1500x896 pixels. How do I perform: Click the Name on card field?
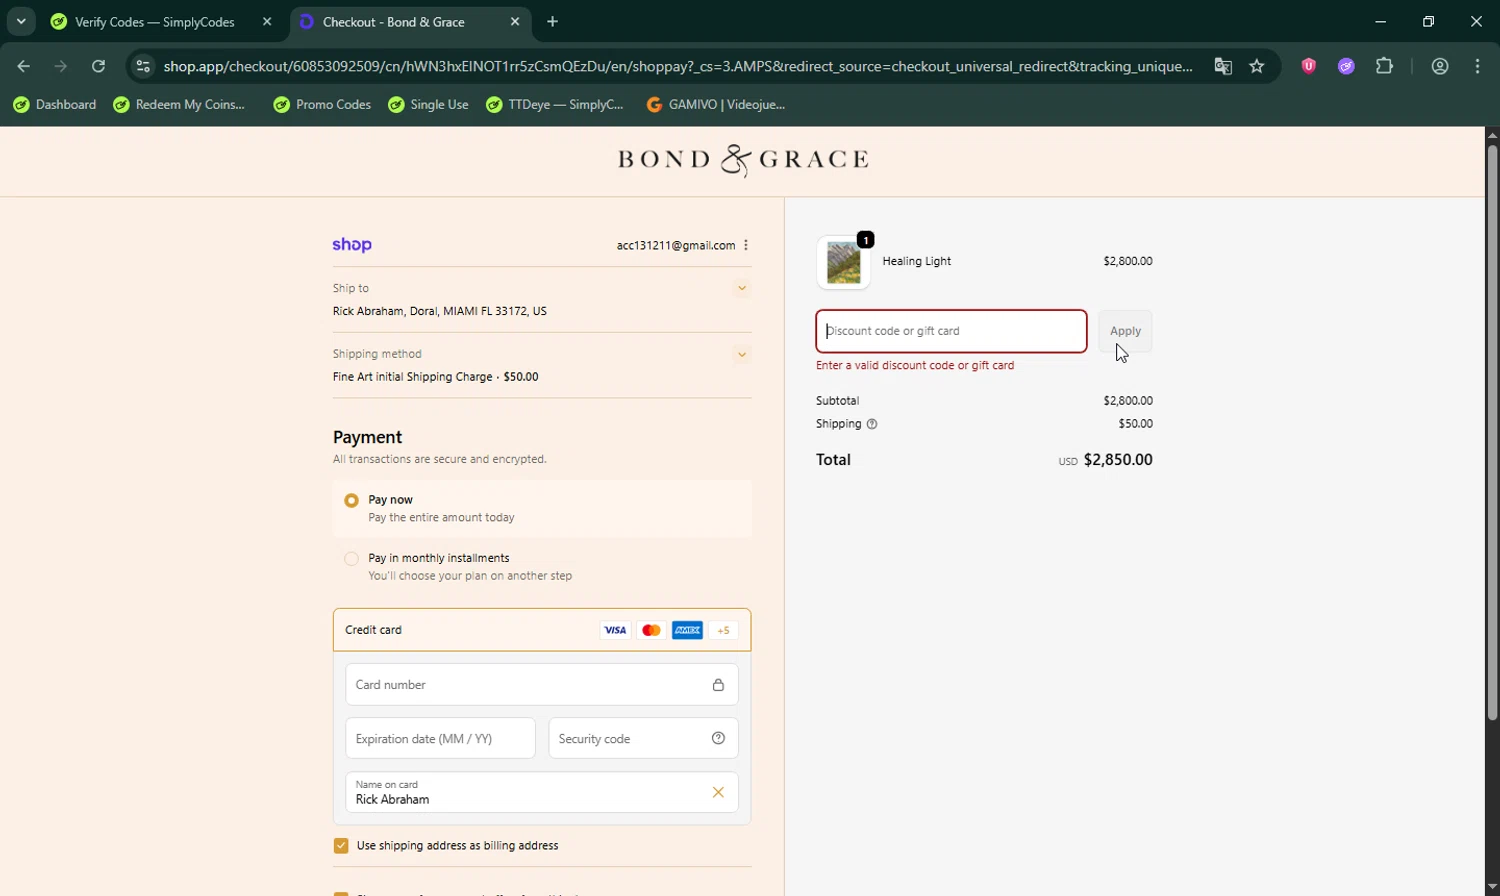(542, 792)
